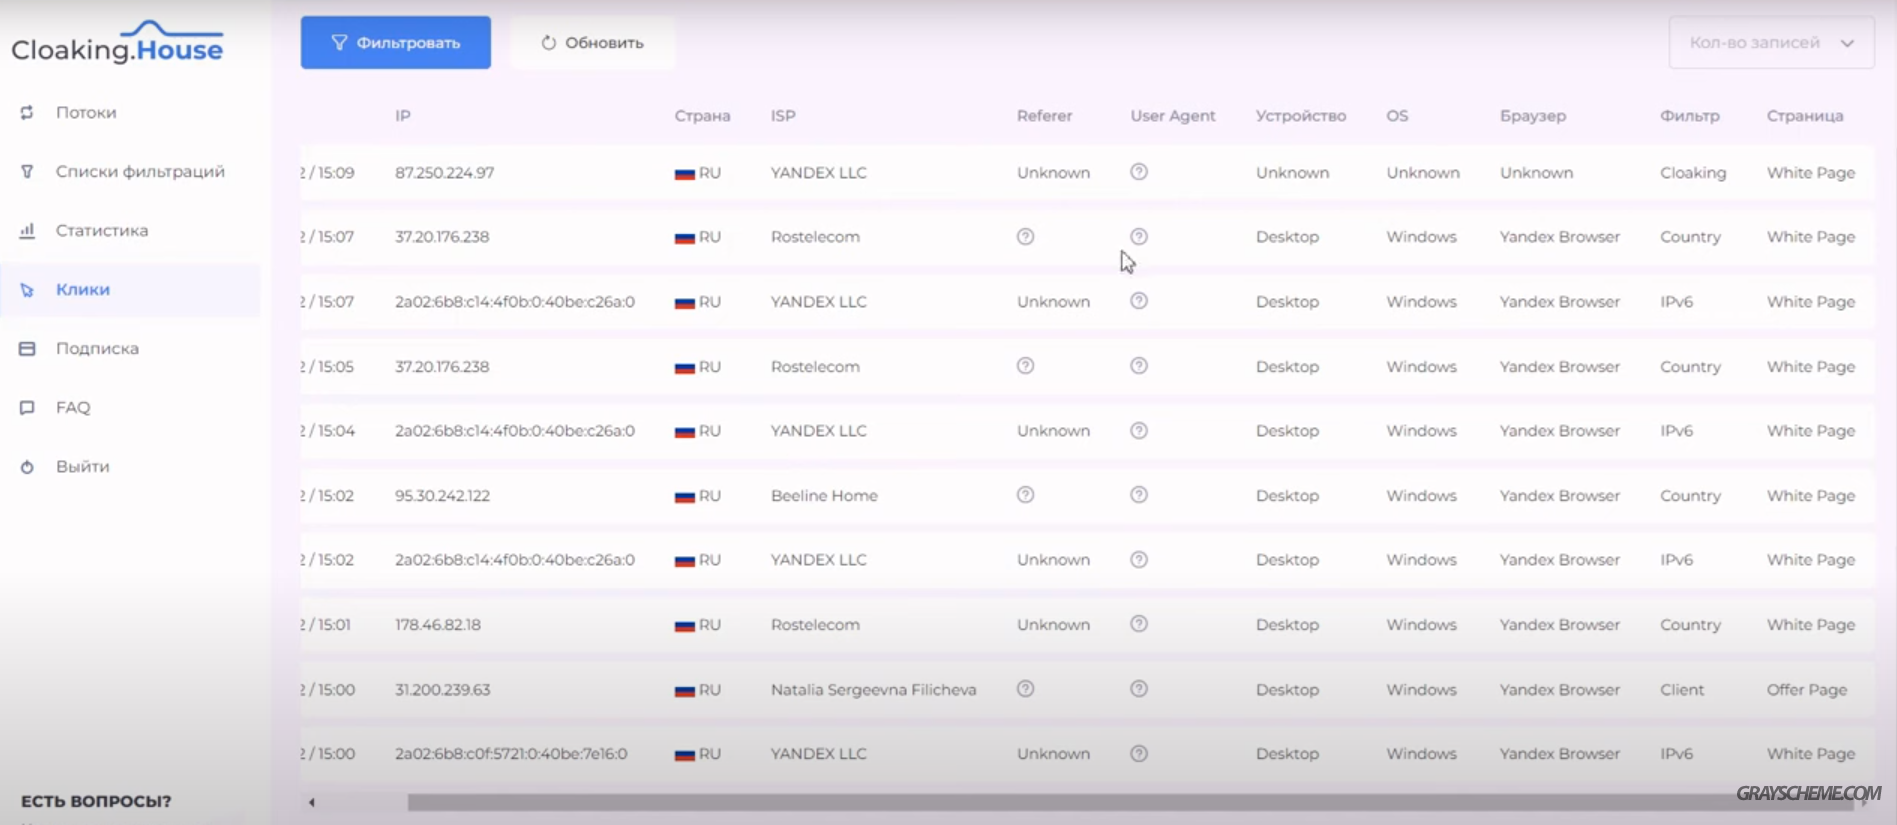Click the OS column header

[x=1397, y=115]
